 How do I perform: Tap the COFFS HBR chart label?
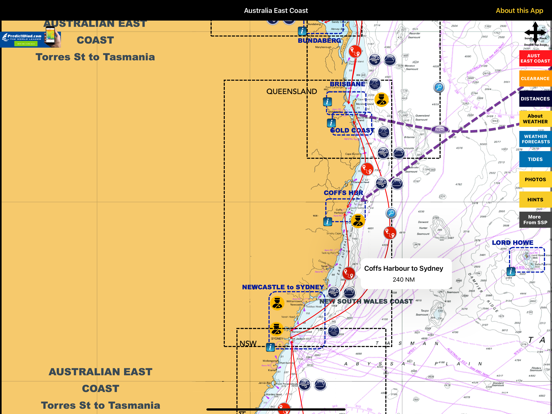point(343,193)
